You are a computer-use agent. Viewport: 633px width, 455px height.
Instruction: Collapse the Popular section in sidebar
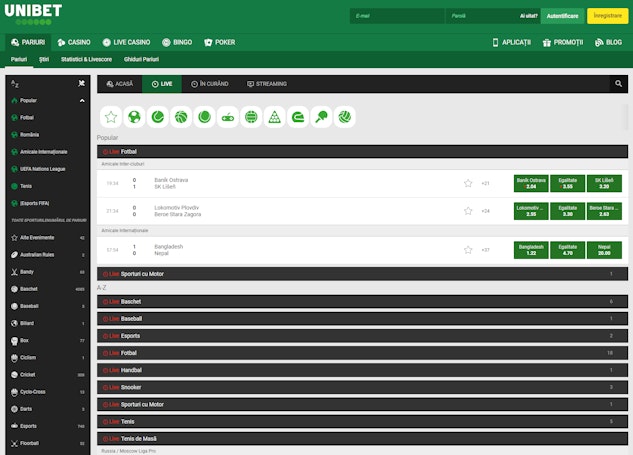pos(82,101)
